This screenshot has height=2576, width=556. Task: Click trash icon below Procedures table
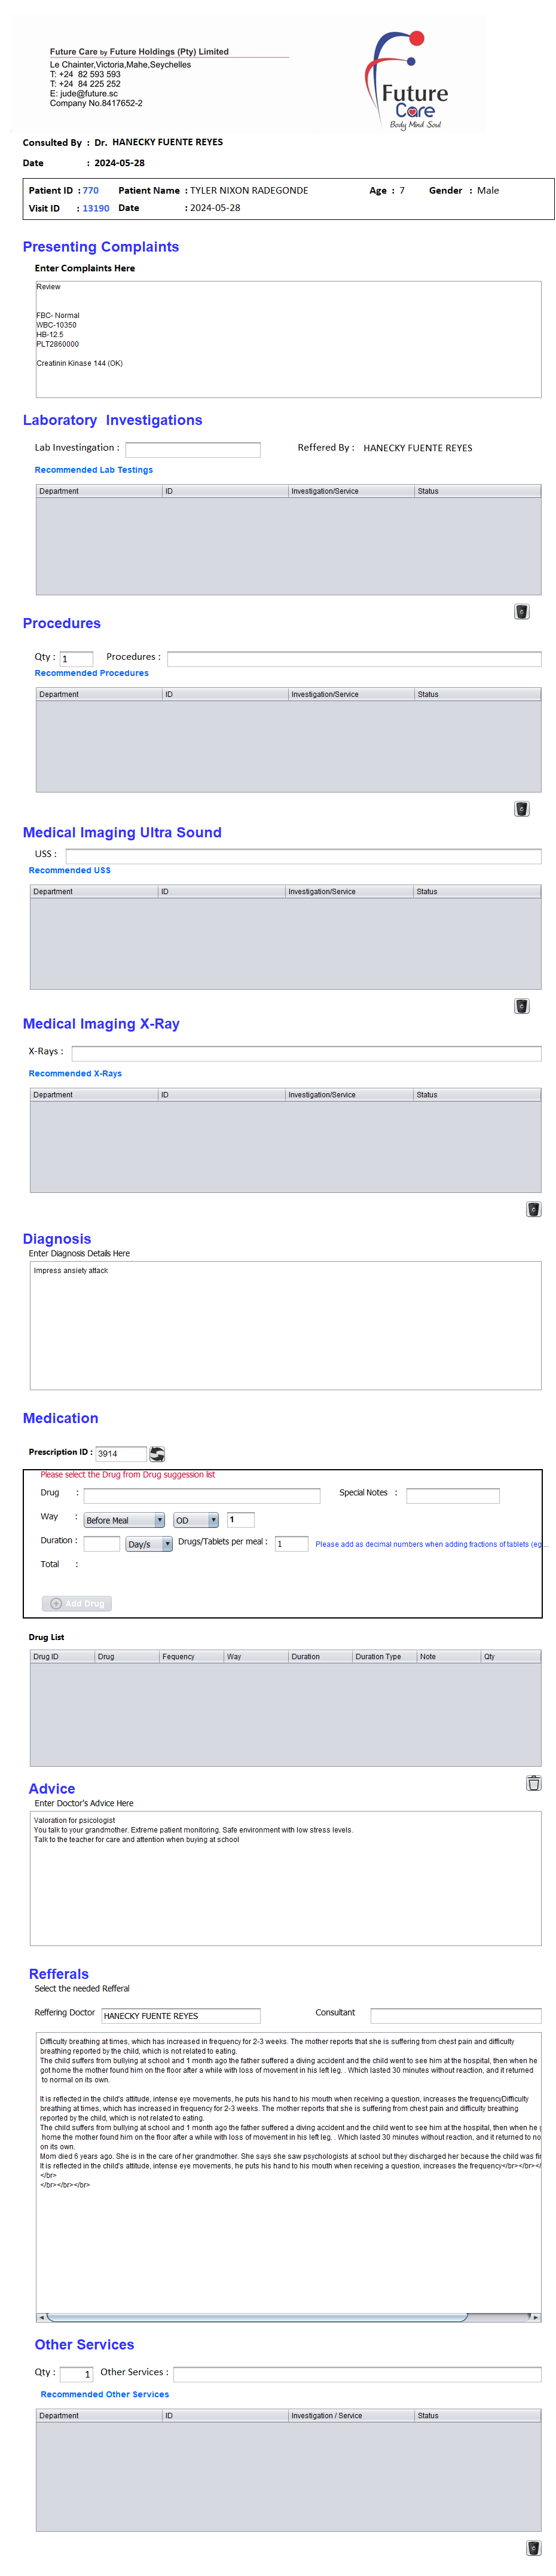pyautogui.click(x=521, y=808)
